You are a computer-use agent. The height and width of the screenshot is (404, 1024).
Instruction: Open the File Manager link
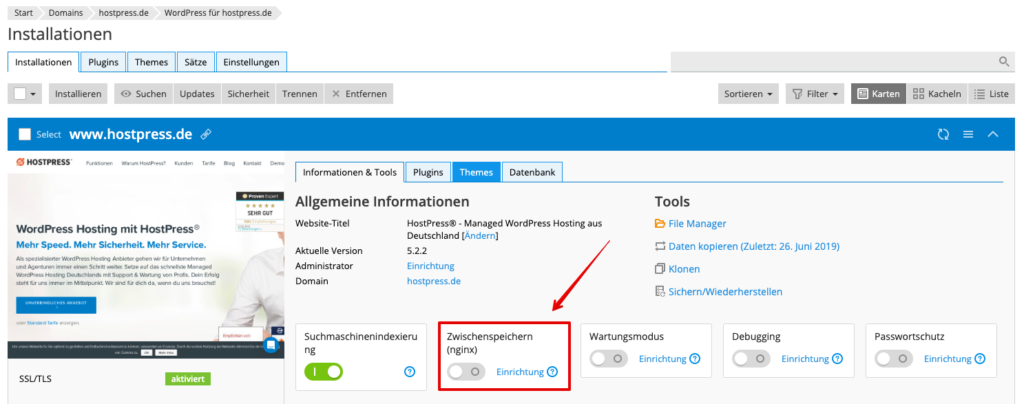pyautogui.click(x=697, y=224)
